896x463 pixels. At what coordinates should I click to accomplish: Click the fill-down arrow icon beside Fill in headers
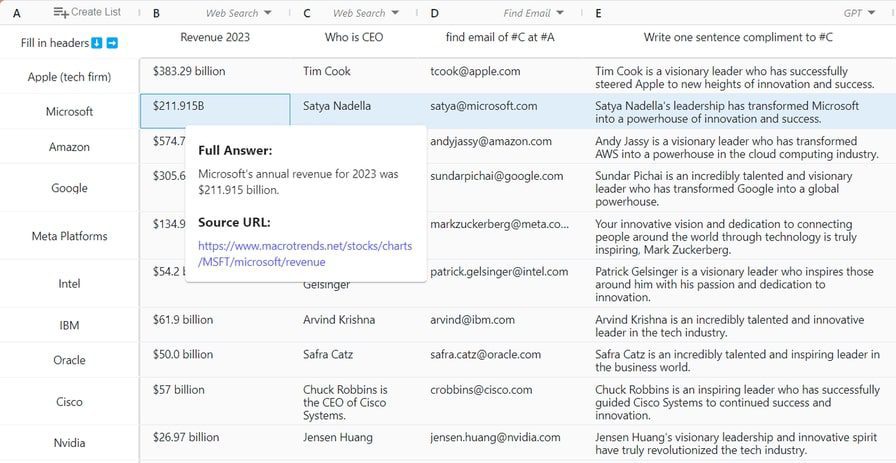tap(97, 43)
